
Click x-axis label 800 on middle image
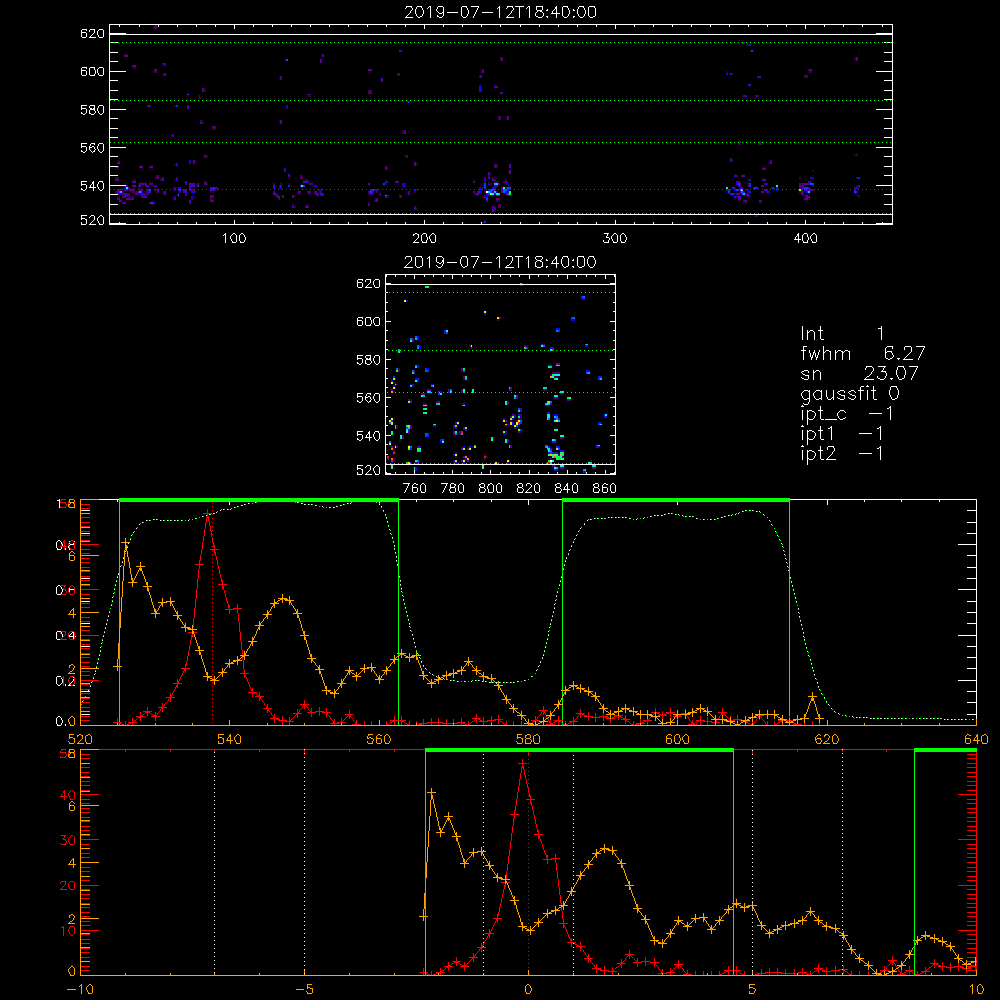pos(490,489)
